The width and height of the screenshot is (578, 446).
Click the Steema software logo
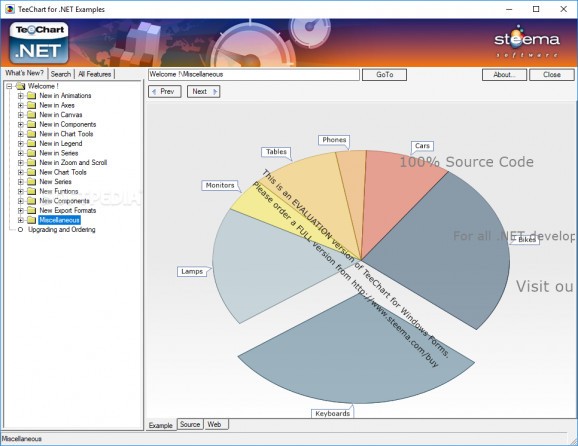[527, 41]
